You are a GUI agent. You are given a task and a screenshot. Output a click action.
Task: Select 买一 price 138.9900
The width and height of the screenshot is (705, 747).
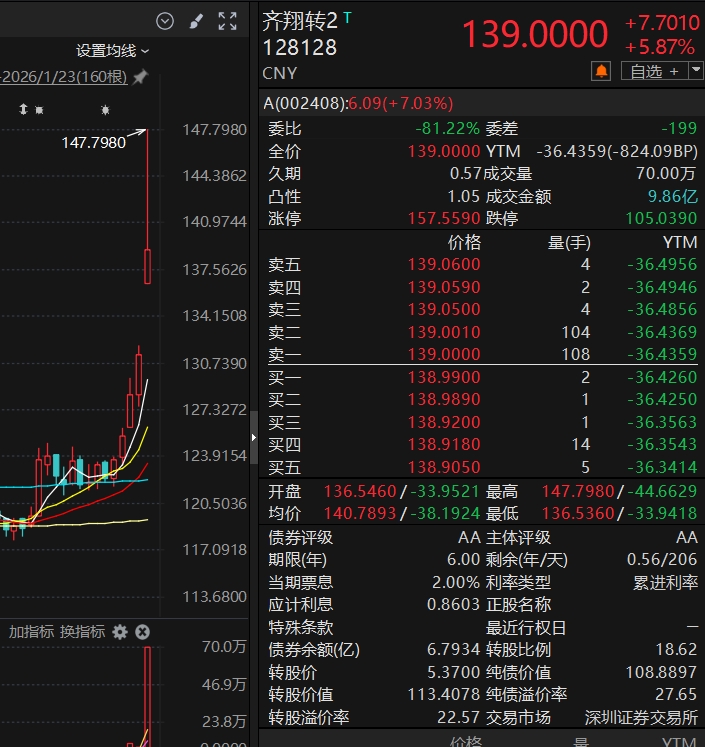(444, 377)
